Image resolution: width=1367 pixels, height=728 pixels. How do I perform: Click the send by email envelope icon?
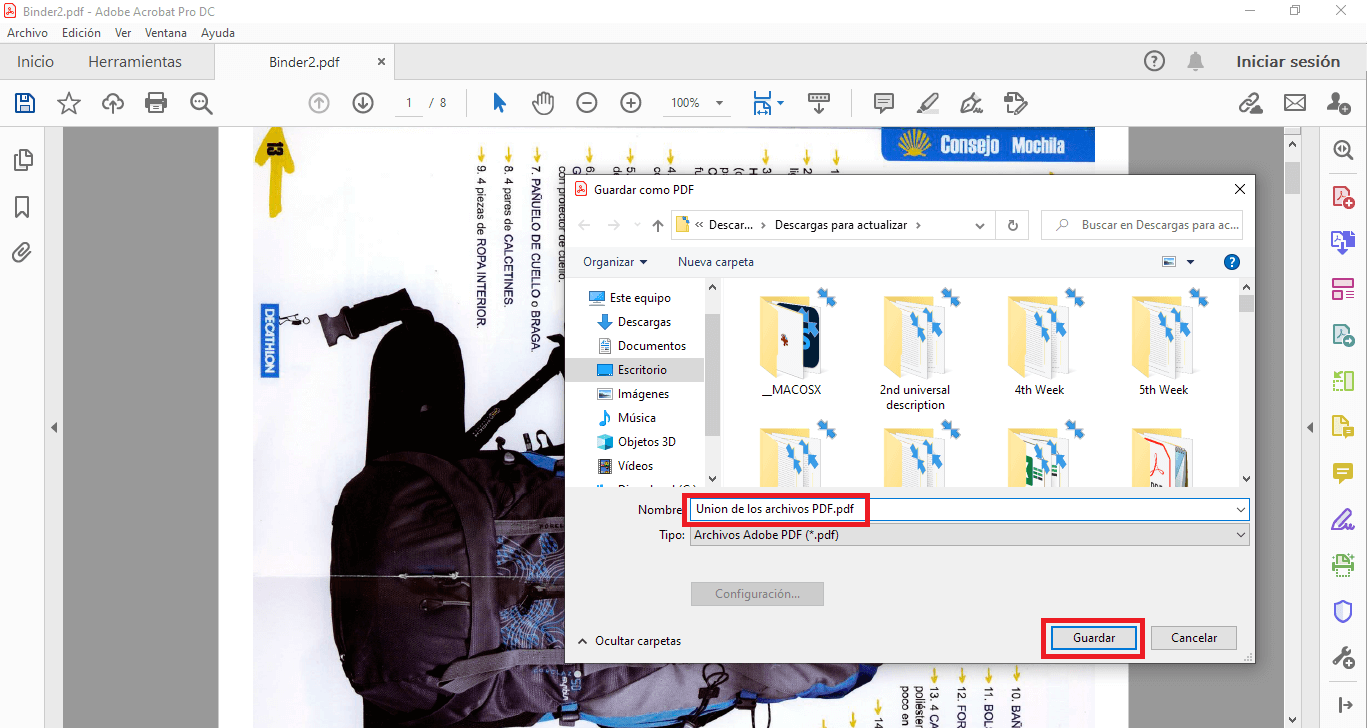point(1295,103)
